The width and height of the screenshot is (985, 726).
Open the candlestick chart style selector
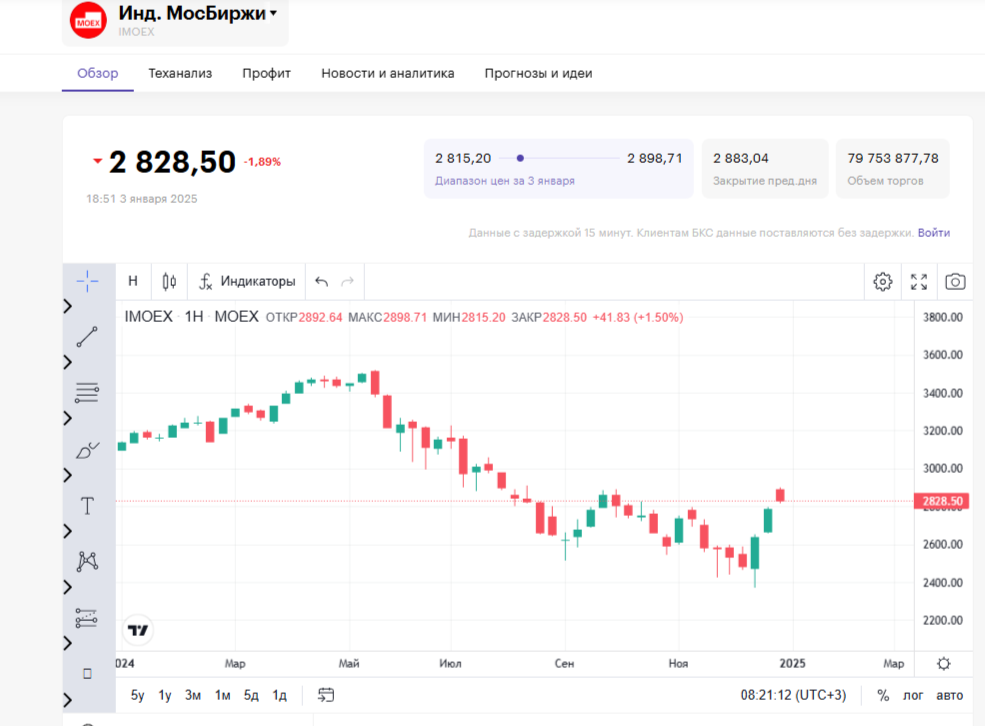click(x=169, y=282)
